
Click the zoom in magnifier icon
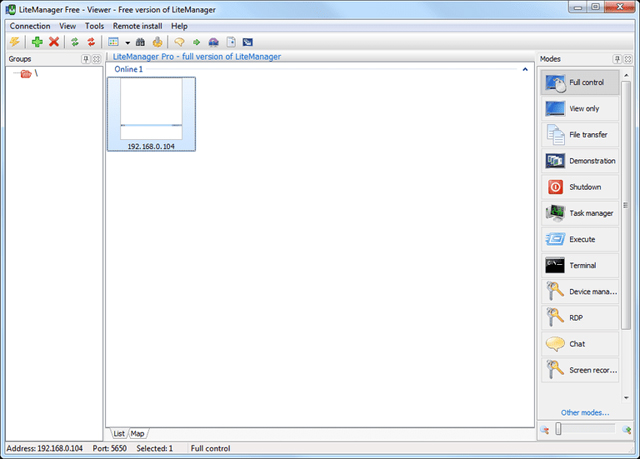pos(627,430)
